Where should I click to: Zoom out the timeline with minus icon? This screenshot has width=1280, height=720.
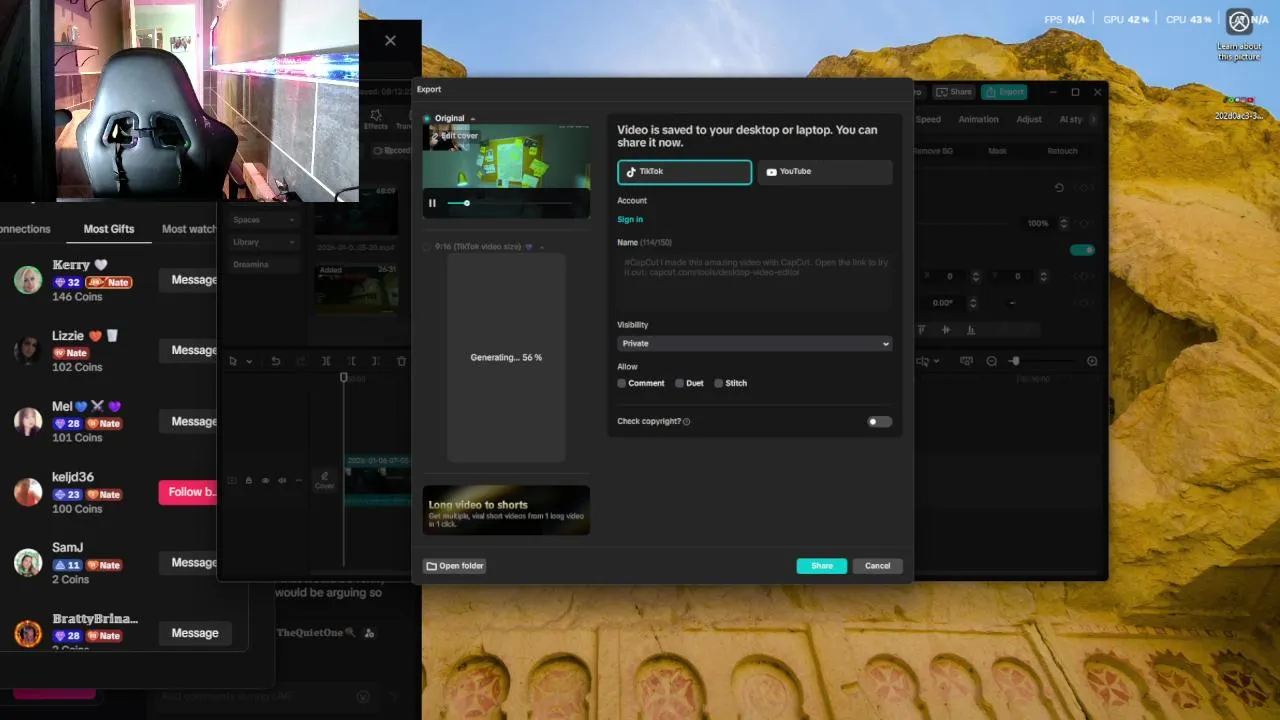[992, 361]
